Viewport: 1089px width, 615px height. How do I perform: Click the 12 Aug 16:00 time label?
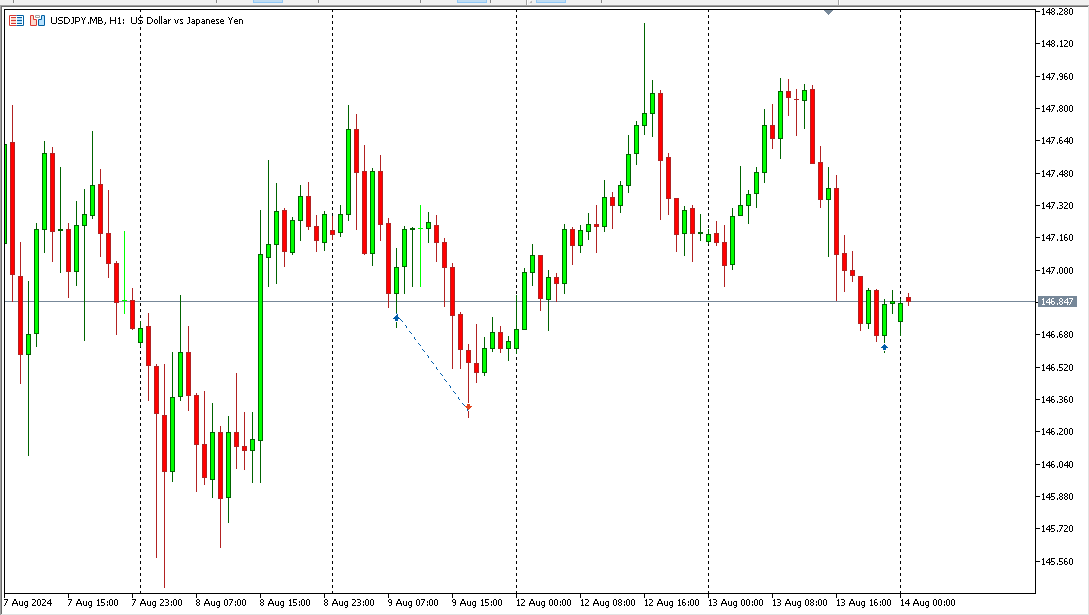click(x=672, y=603)
